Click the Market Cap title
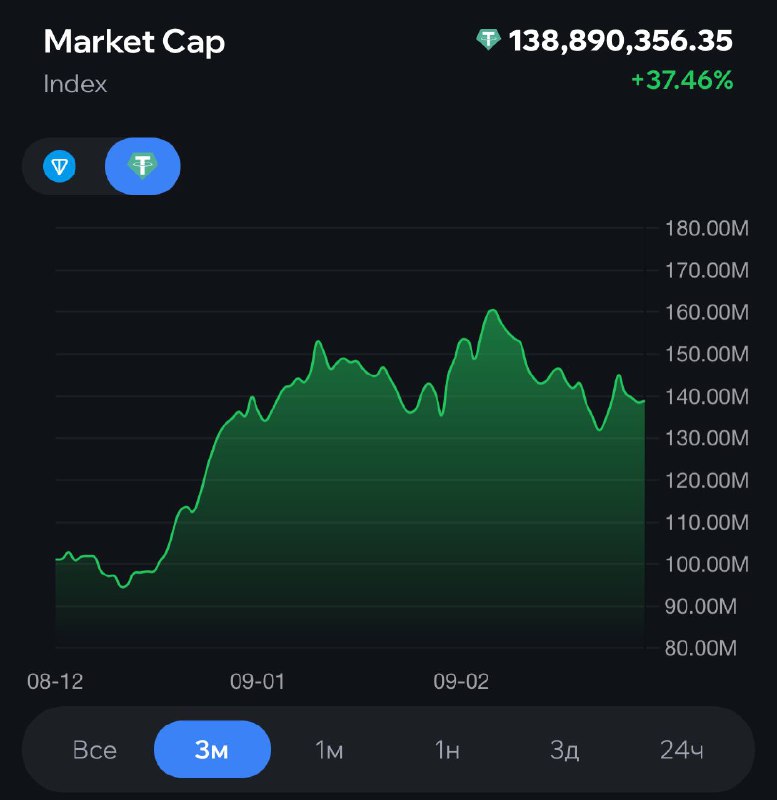 (x=134, y=42)
